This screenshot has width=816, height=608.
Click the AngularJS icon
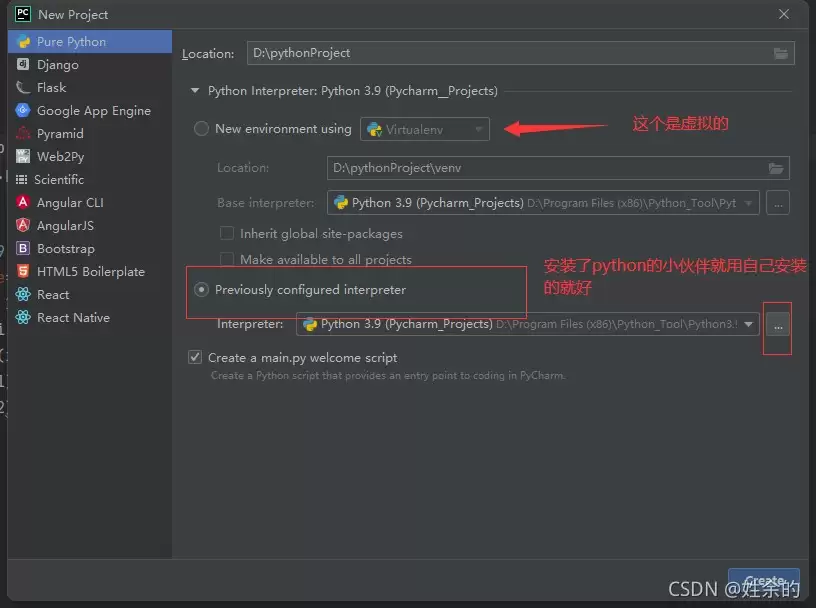23,225
